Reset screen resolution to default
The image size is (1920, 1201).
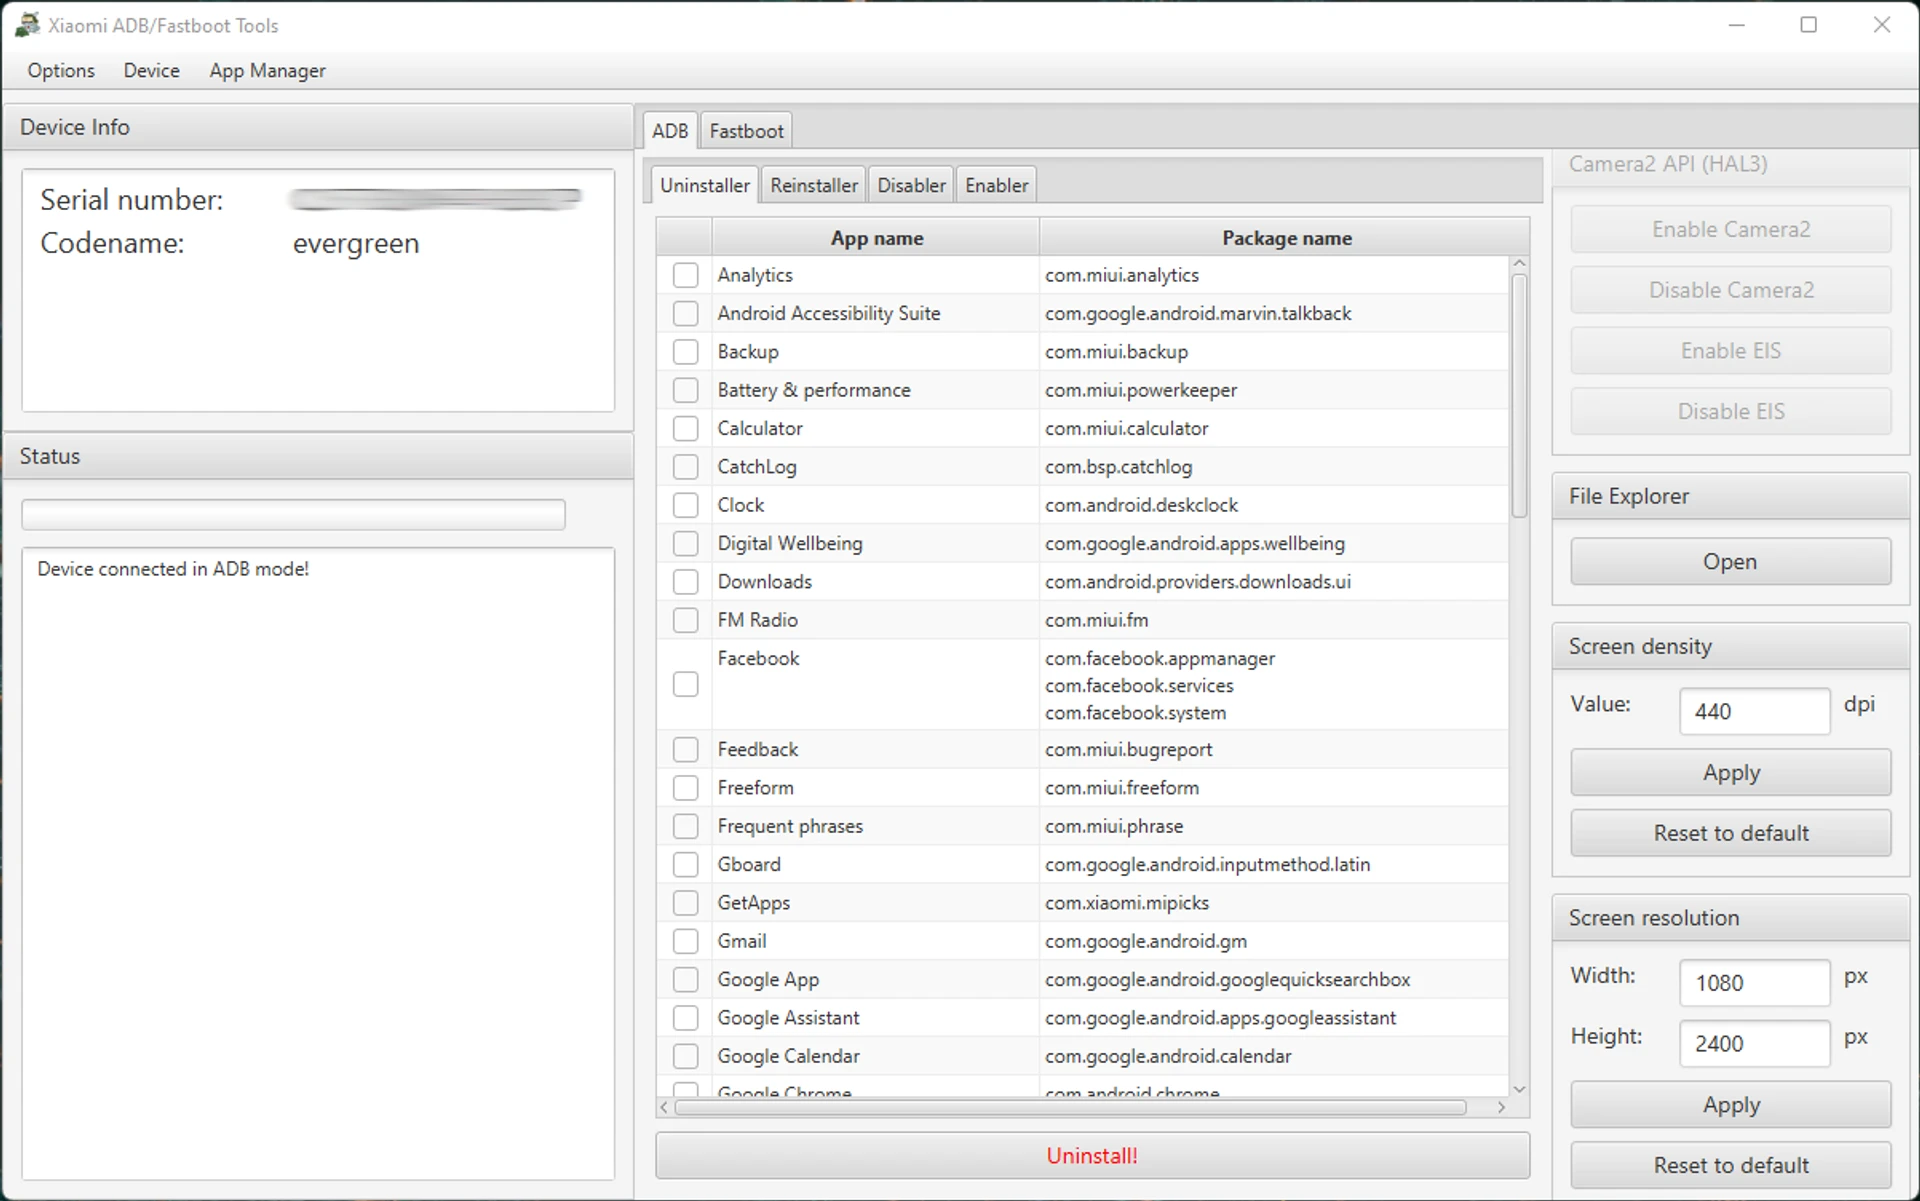(1730, 1165)
